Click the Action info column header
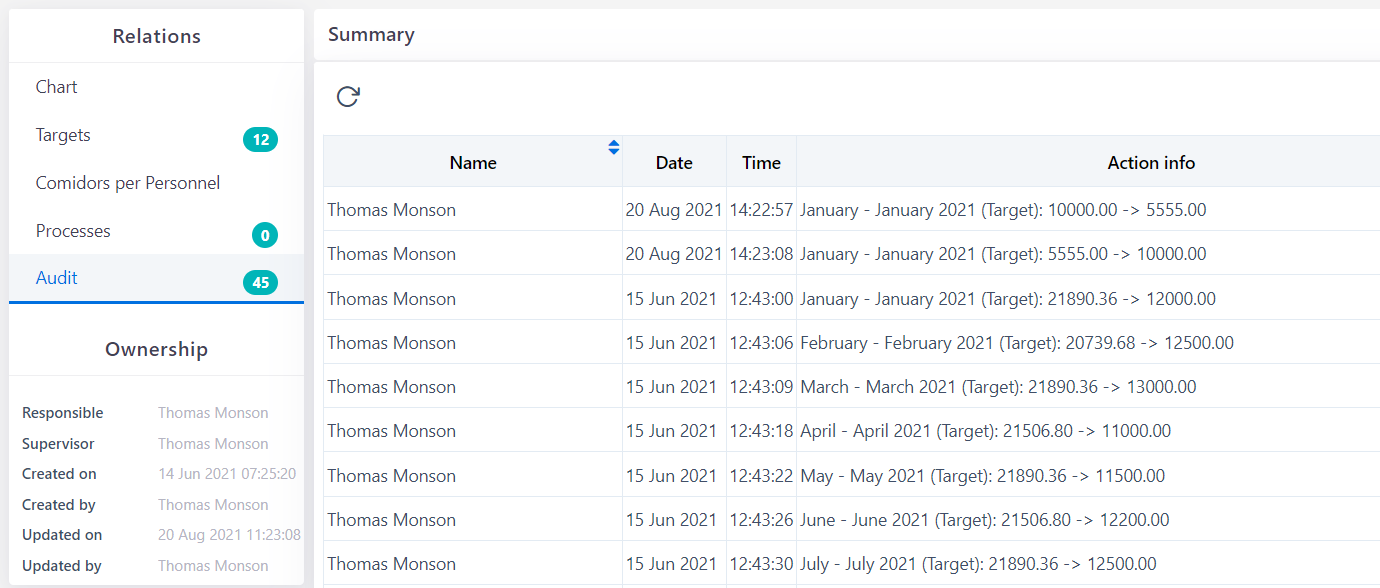 tap(1151, 162)
